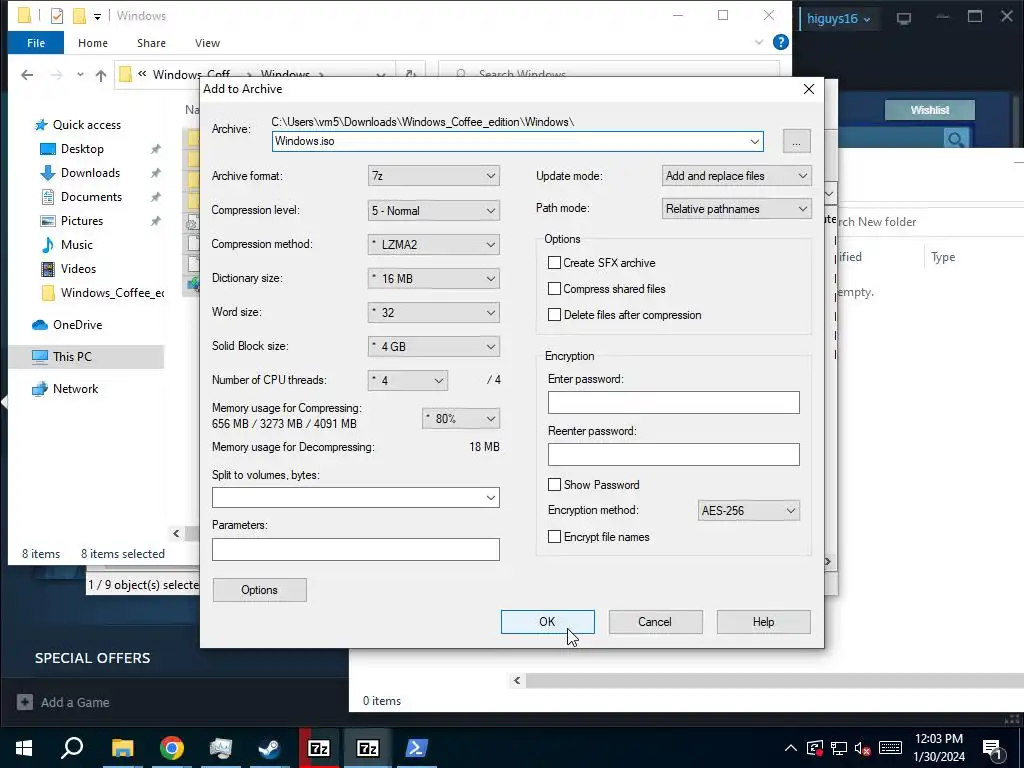Click OK to create archive
This screenshot has width=1024, height=768.
tap(547, 622)
